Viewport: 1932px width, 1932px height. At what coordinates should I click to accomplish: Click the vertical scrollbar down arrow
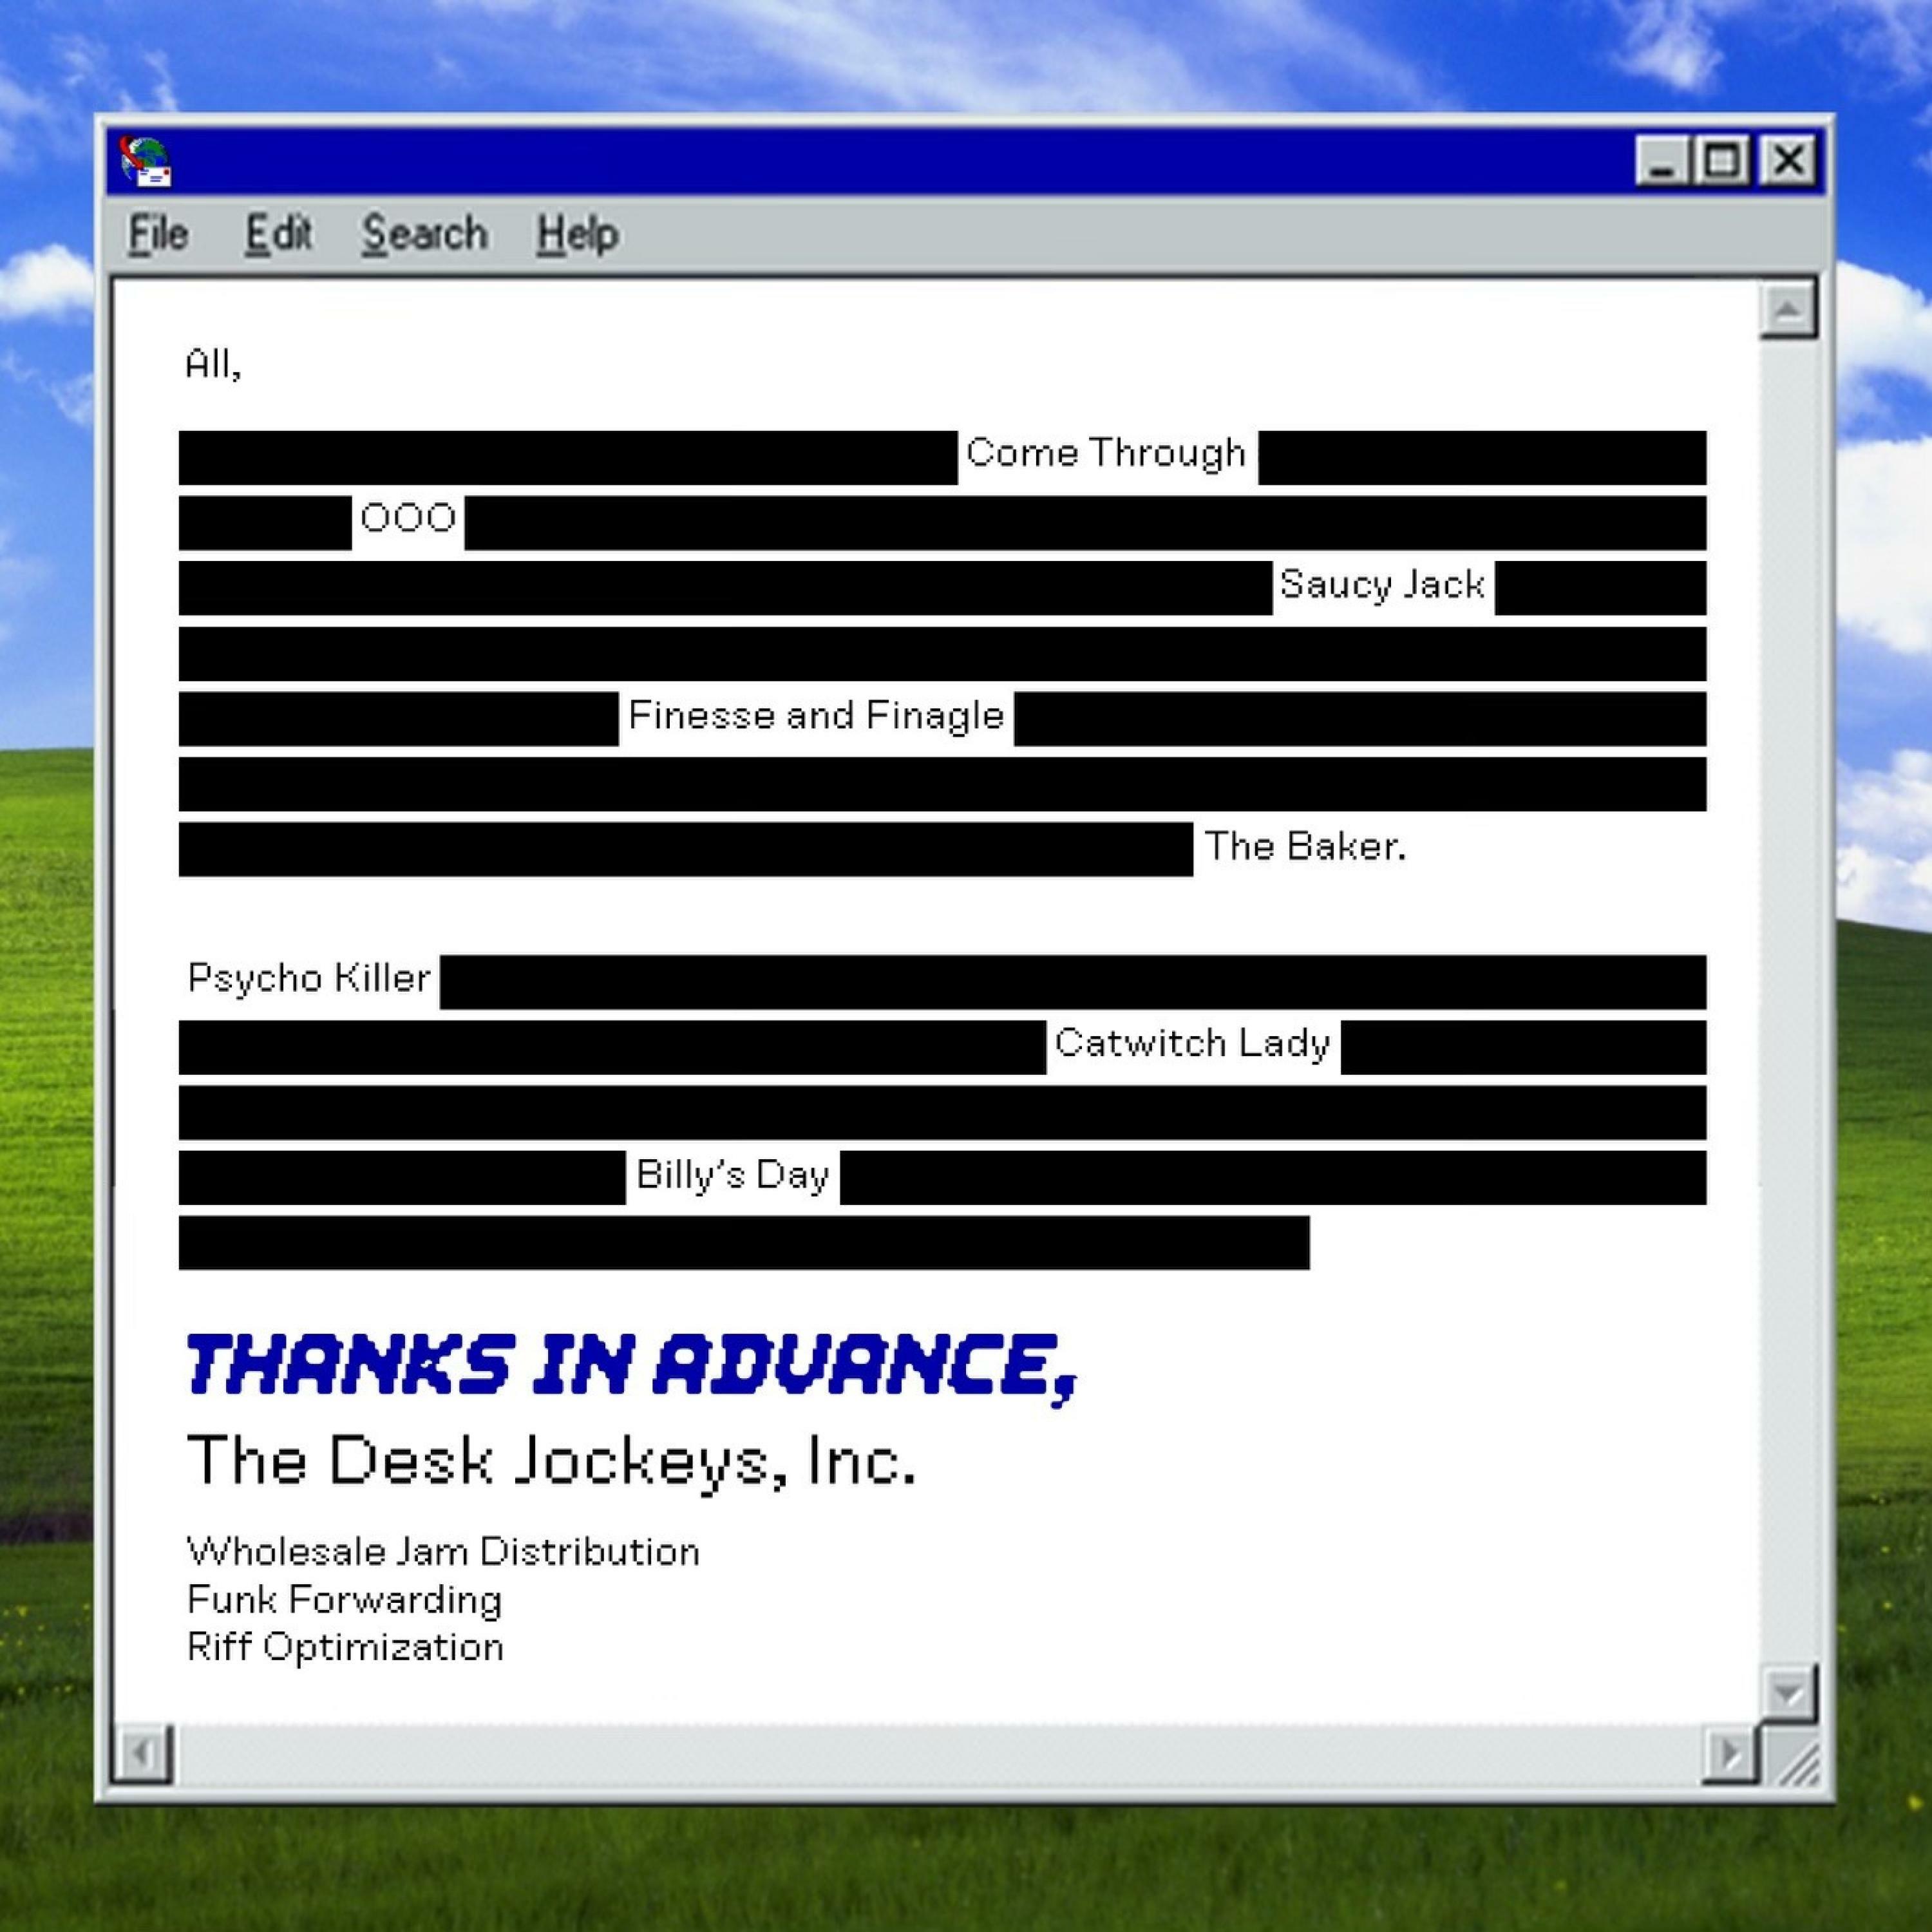1788,1693
